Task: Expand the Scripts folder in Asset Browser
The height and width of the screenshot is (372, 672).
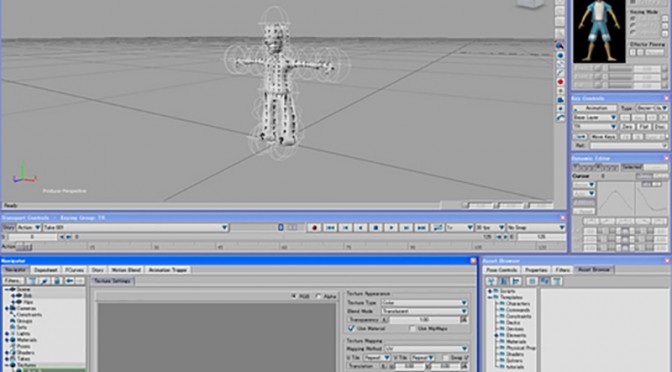Action: click(x=490, y=291)
